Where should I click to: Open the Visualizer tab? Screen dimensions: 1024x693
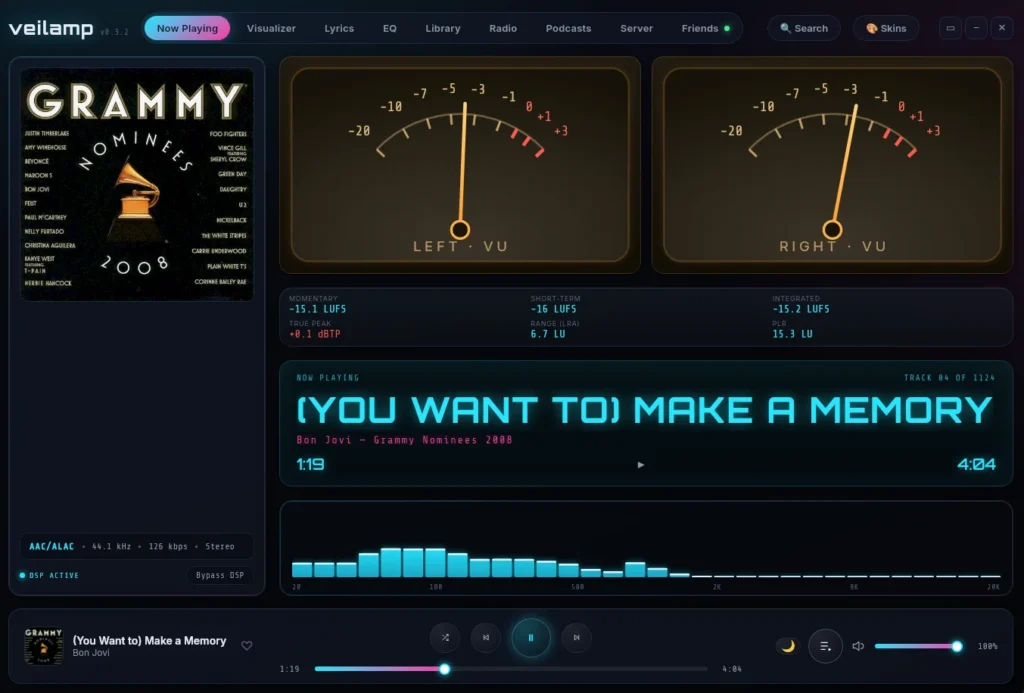pyautogui.click(x=271, y=28)
